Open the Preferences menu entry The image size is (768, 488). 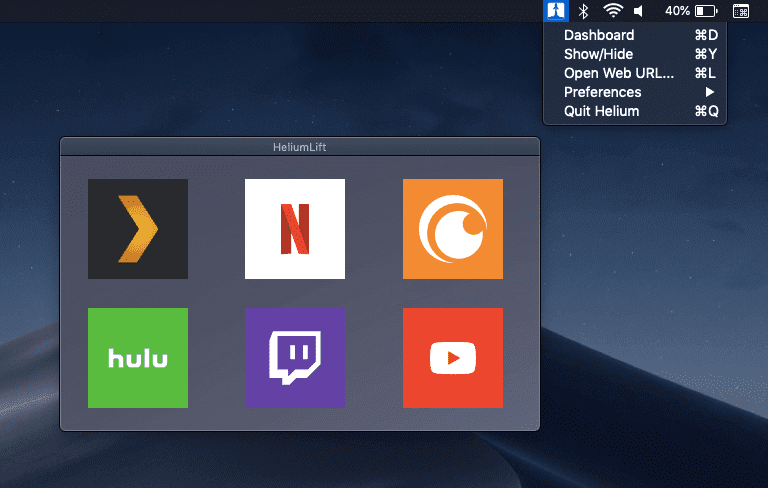pos(635,92)
